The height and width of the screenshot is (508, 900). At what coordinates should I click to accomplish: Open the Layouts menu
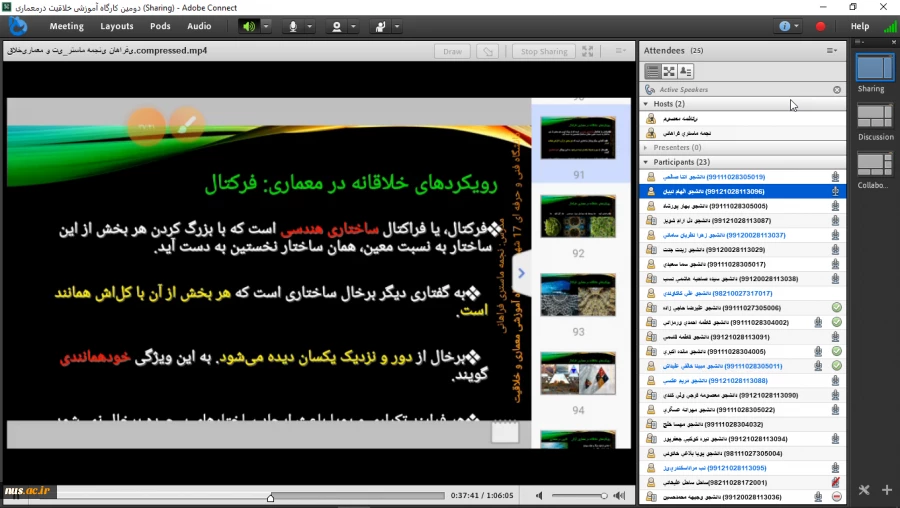point(117,26)
